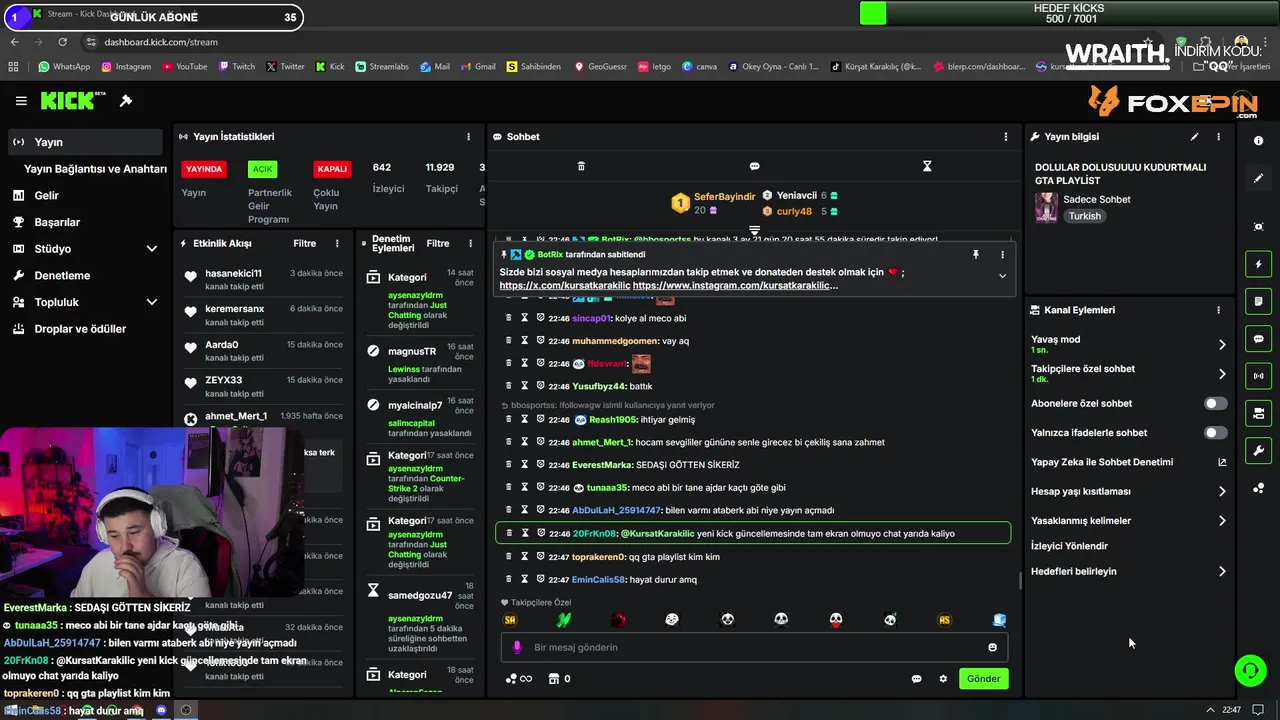Toggle the channel actions icon in right toolbar

pyautogui.click(x=1258, y=413)
